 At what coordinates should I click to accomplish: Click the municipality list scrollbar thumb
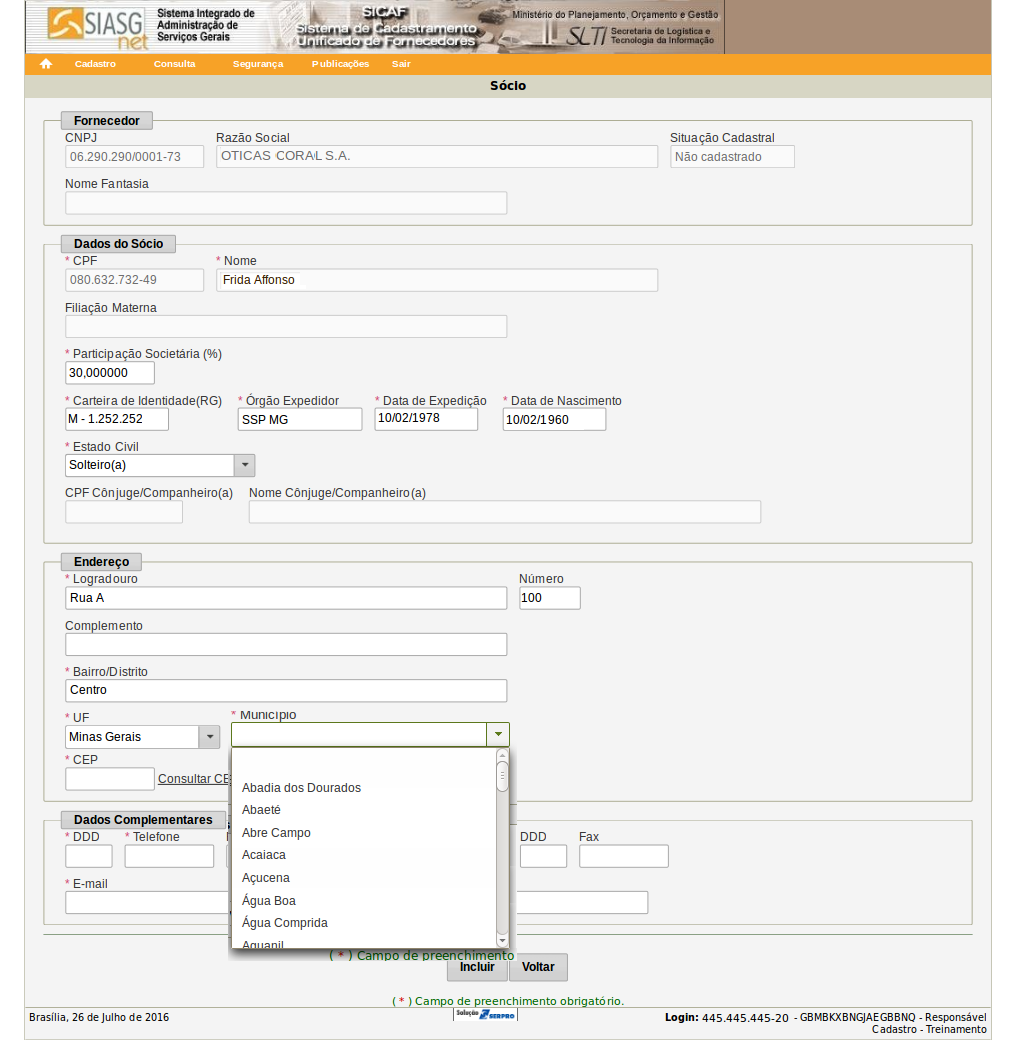coord(502,776)
